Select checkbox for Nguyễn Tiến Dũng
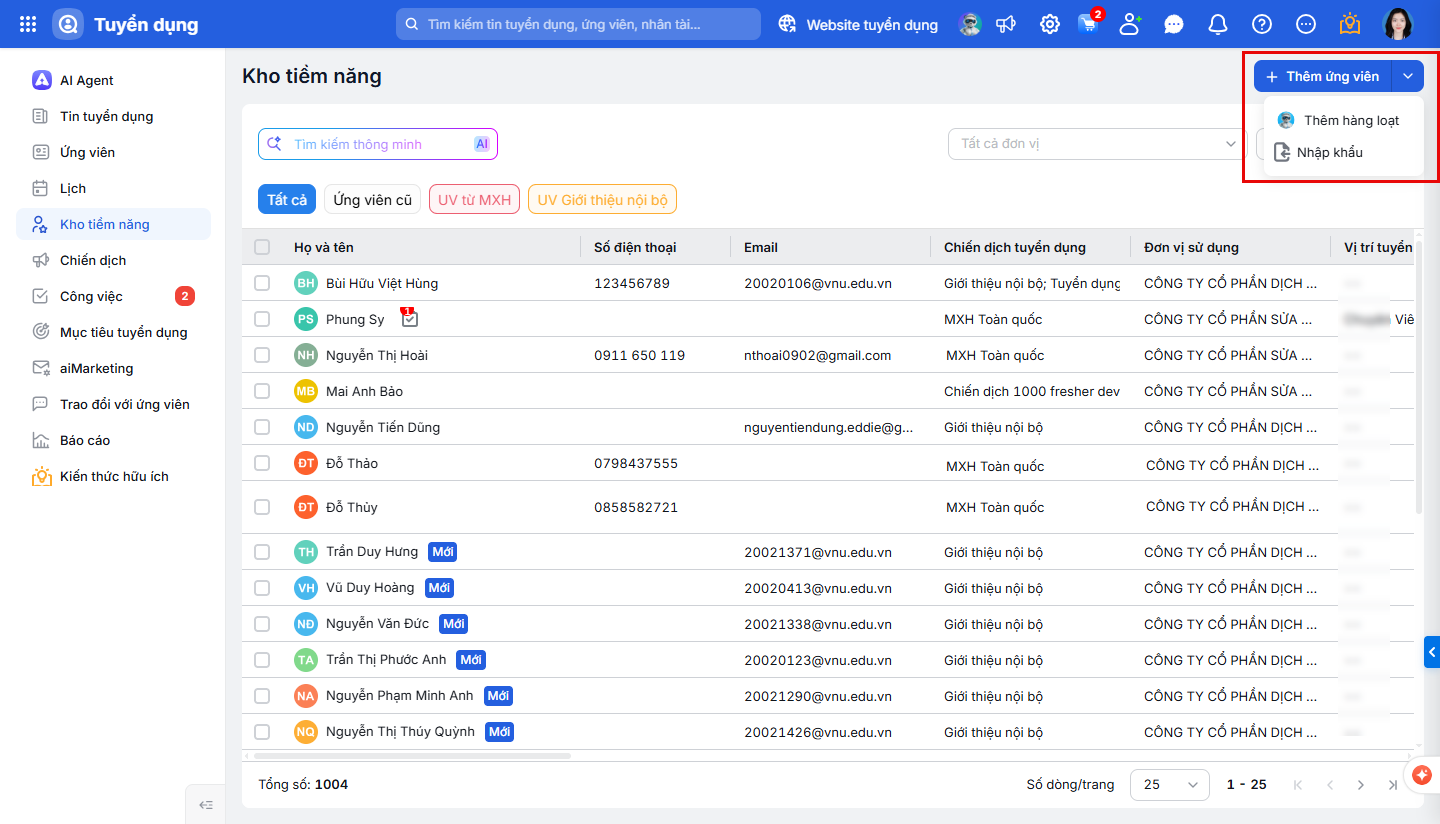1440x824 pixels. (262, 427)
